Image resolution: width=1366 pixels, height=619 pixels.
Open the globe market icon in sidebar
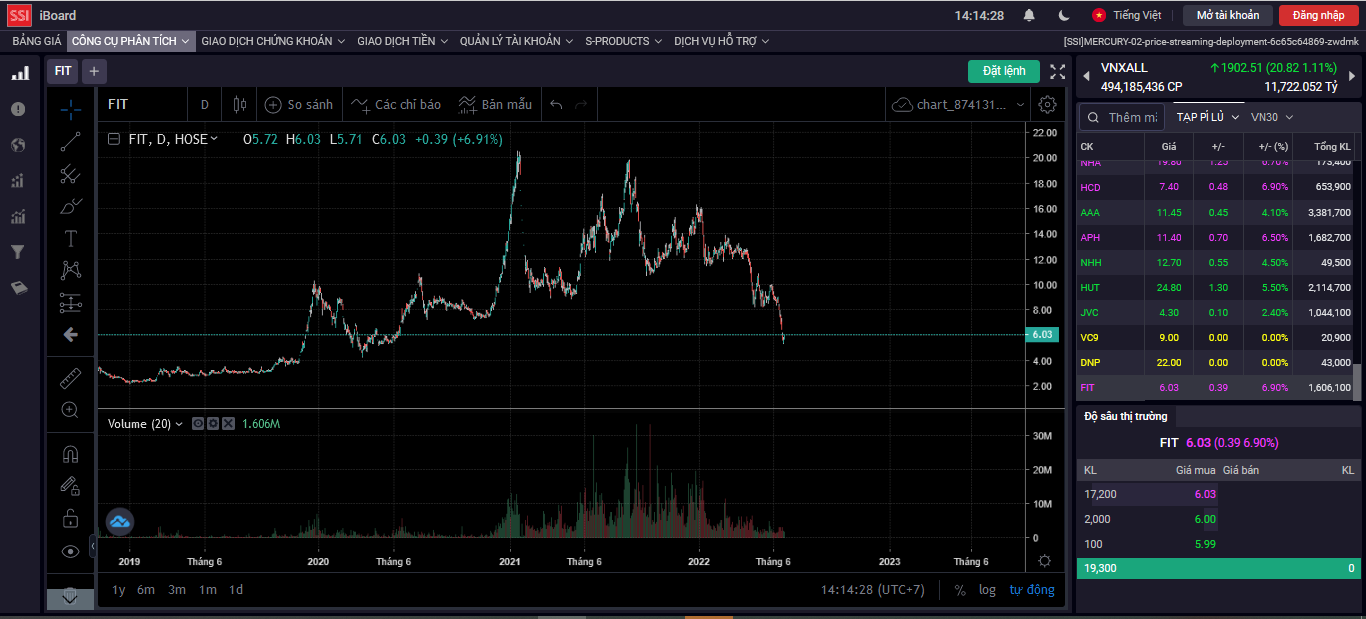click(x=18, y=145)
